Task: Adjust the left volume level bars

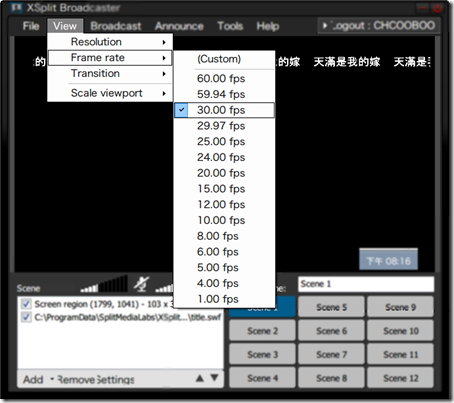Action: click(x=104, y=284)
